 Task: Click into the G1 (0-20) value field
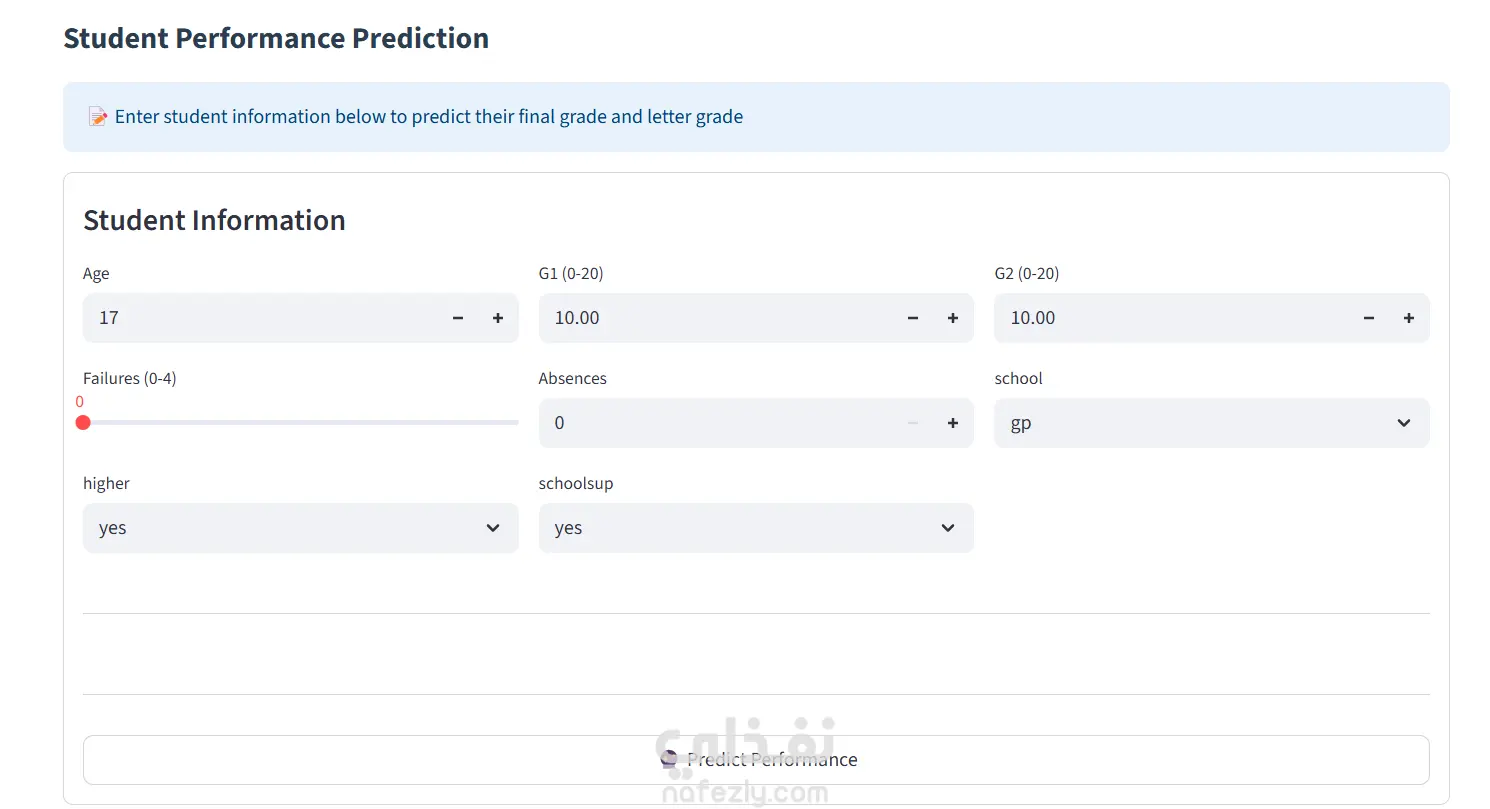(716, 318)
